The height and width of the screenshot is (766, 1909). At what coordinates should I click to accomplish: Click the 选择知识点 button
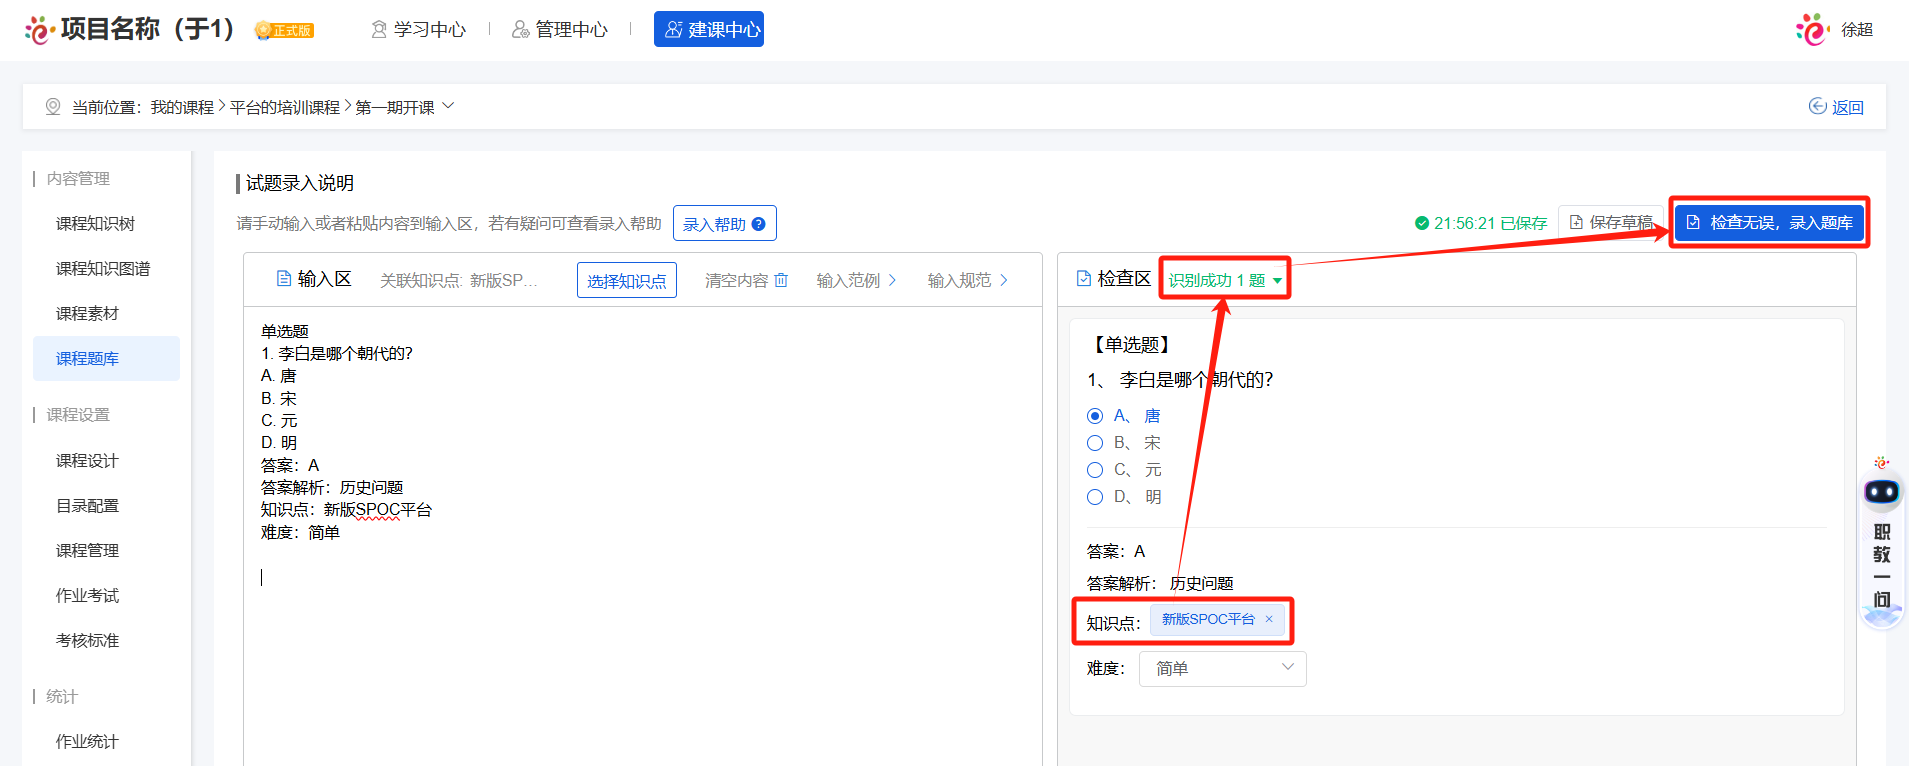click(626, 281)
